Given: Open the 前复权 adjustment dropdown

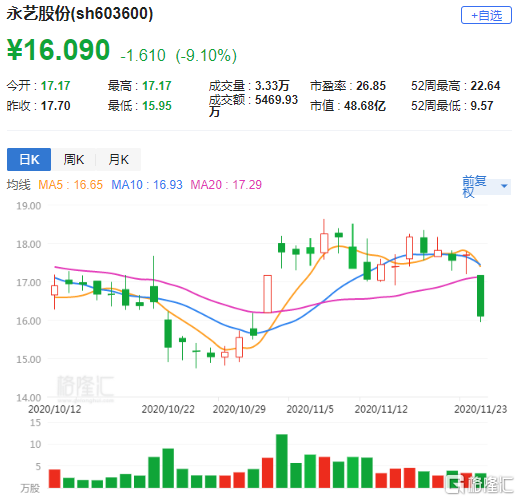Looking at the screenshot, I should point(486,186).
